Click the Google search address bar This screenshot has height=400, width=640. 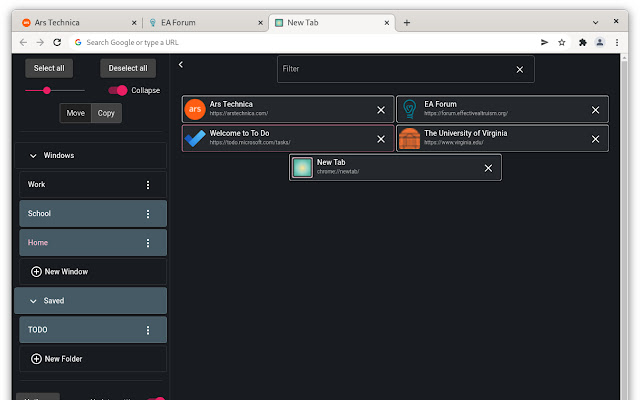click(302, 42)
